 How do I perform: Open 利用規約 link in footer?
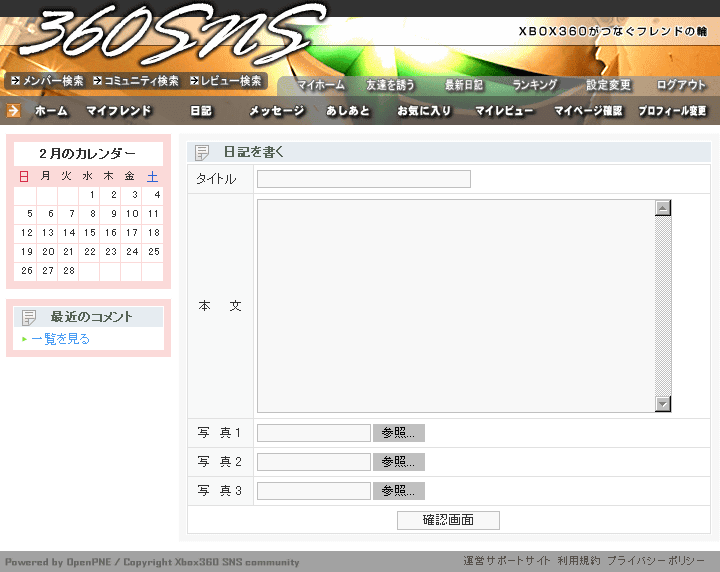coord(578,561)
